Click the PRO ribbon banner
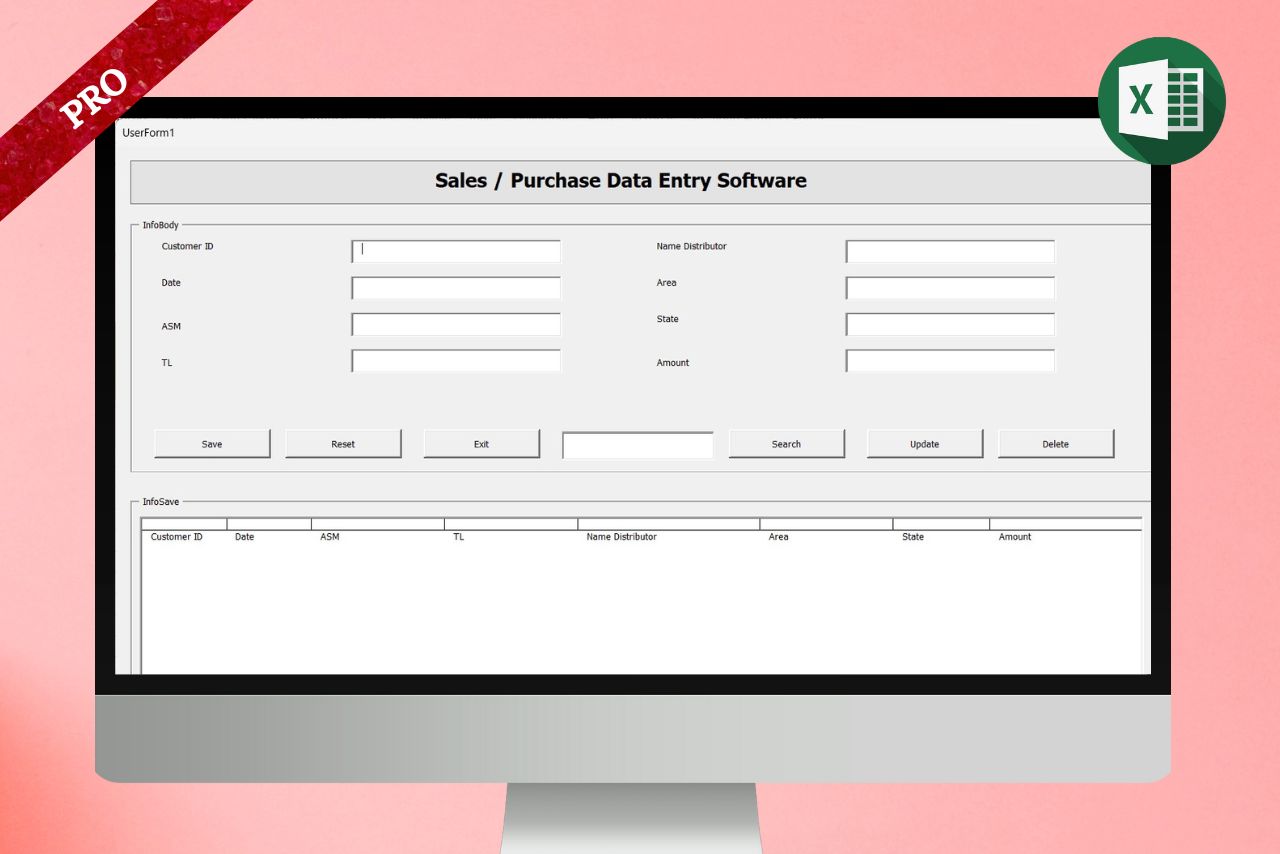The height and width of the screenshot is (854, 1280). tap(95, 97)
